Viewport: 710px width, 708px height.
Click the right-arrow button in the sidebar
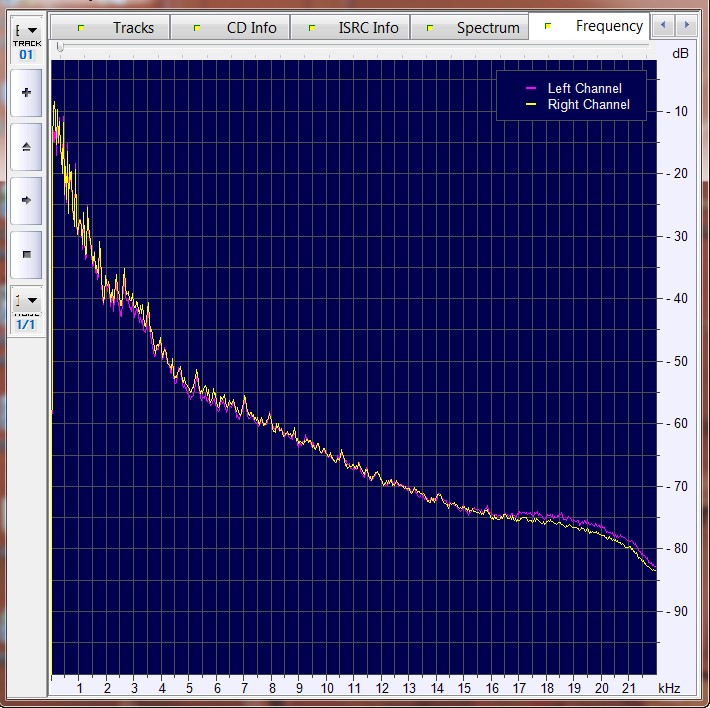pos(26,200)
